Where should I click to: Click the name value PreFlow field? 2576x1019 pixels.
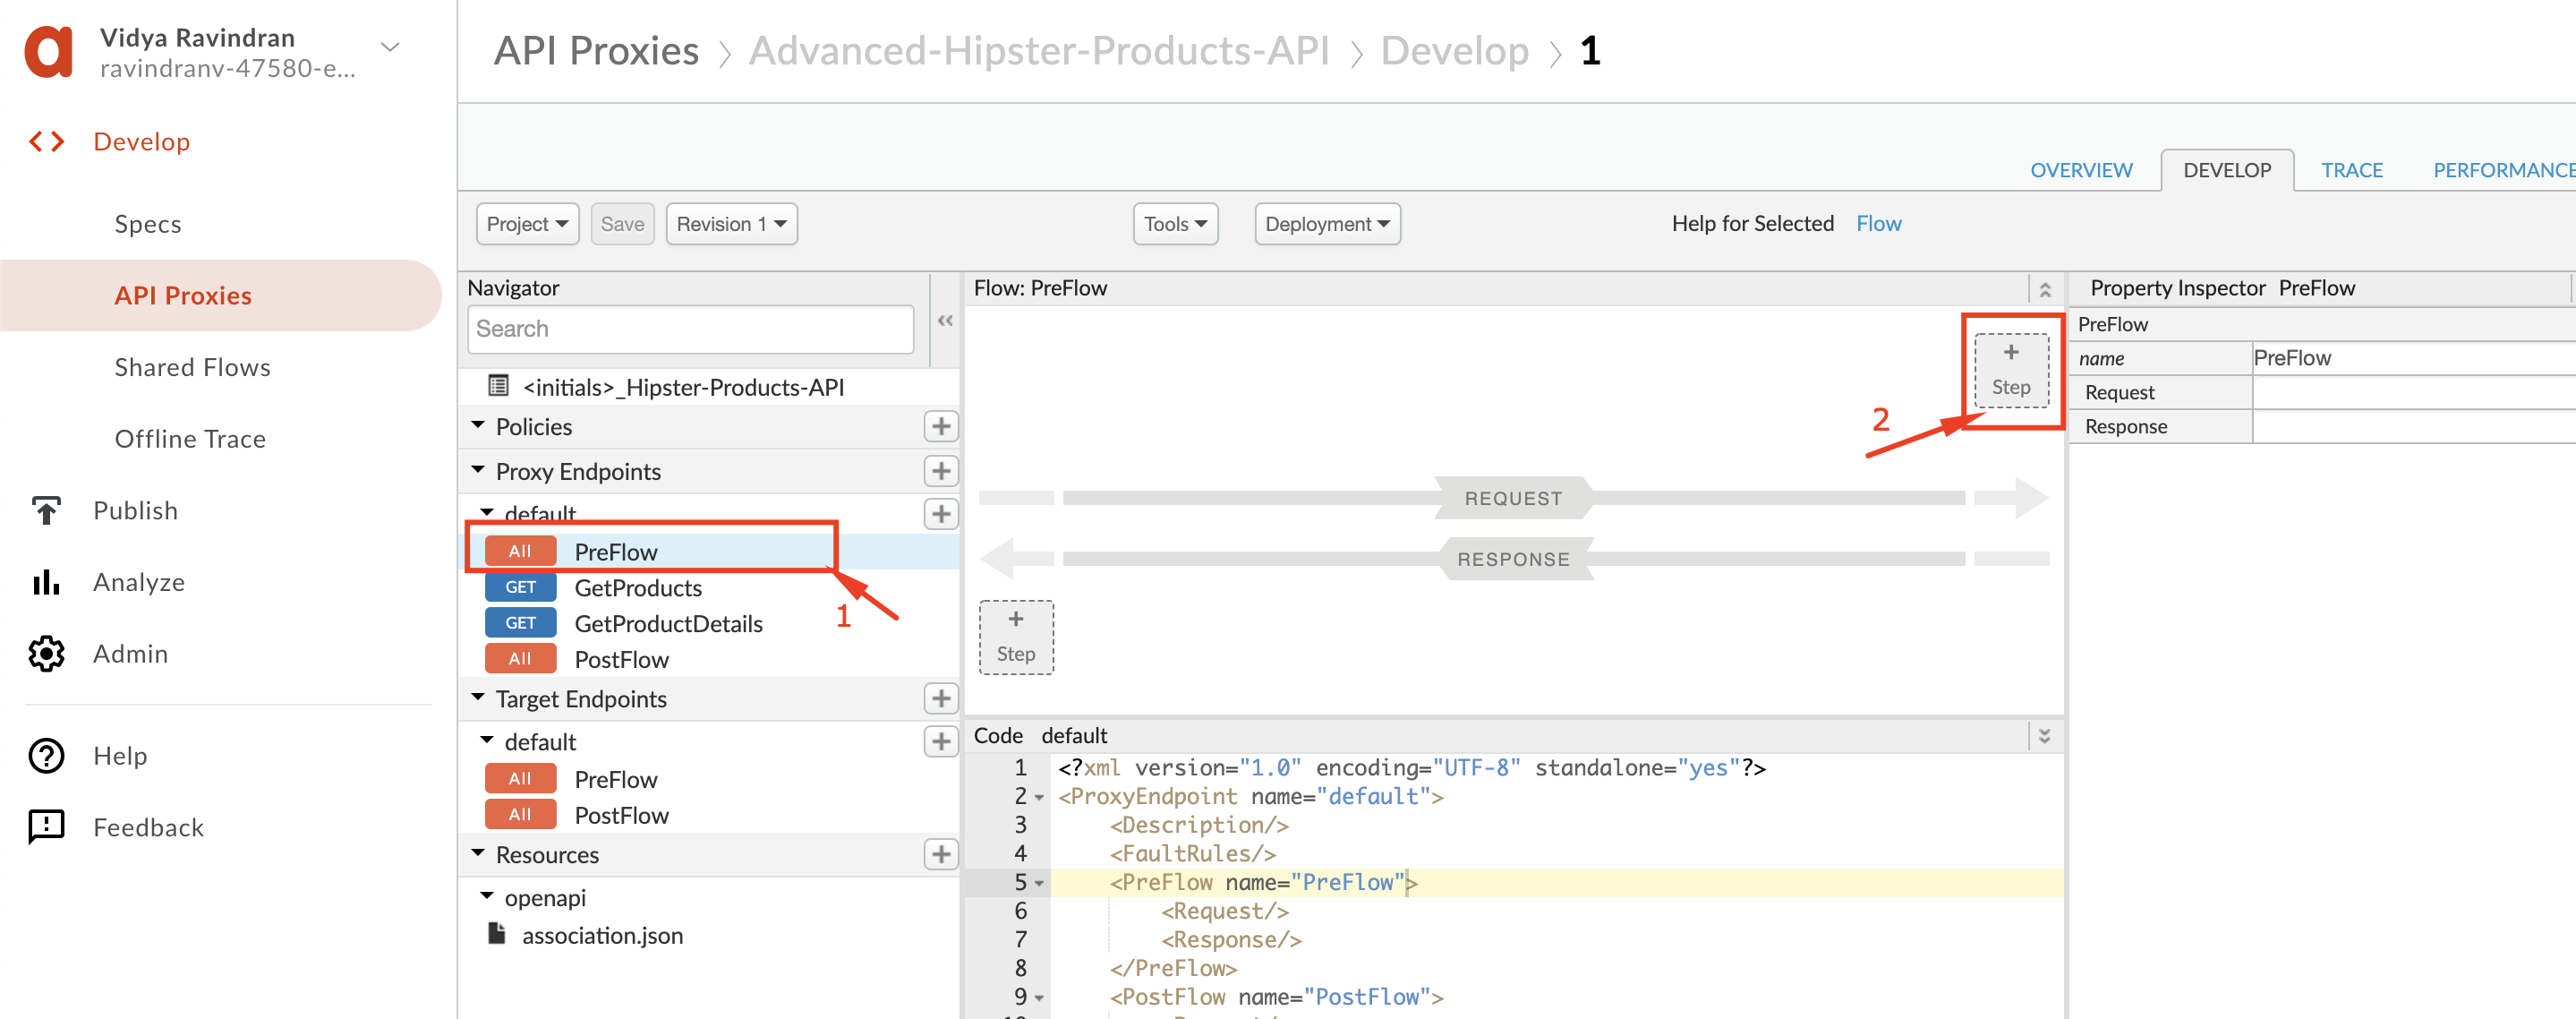click(2413, 358)
